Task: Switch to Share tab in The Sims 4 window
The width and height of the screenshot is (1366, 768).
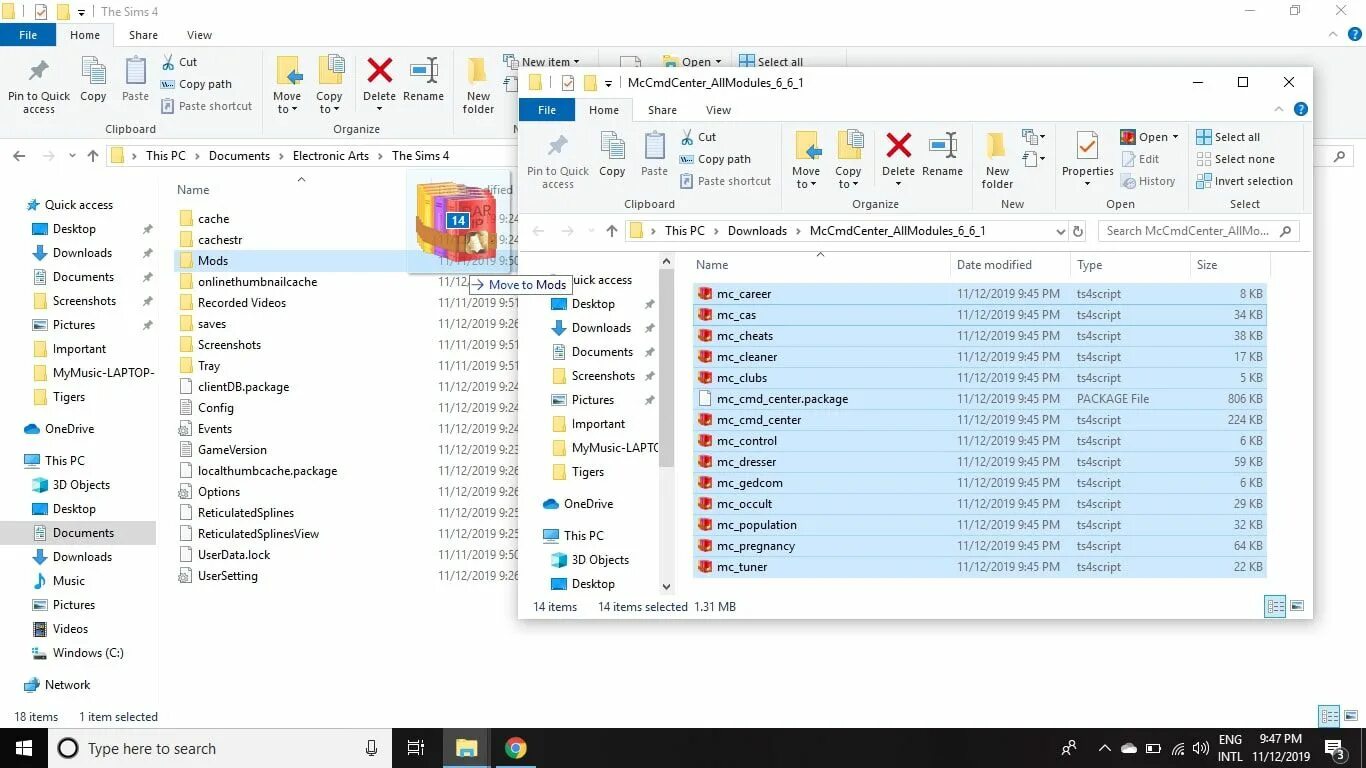Action: (x=143, y=35)
